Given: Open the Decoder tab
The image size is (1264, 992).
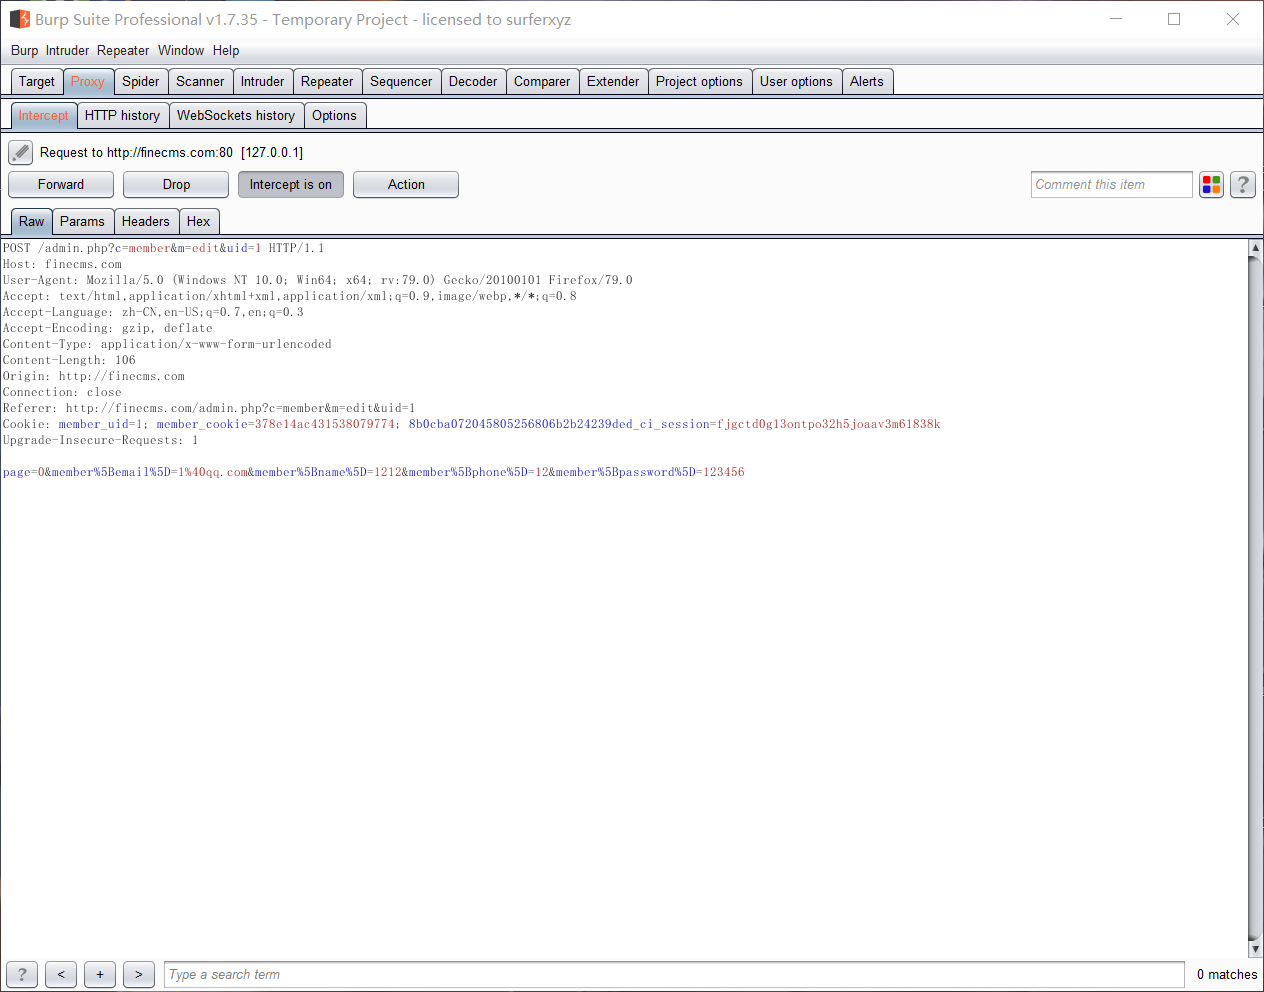Looking at the screenshot, I should (473, 82).
